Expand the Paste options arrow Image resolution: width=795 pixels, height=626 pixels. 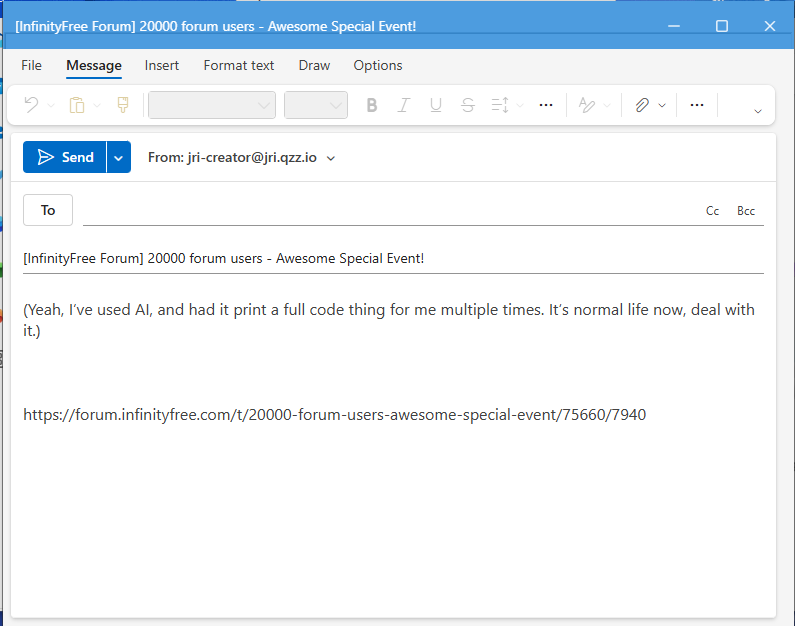tap(97, 105)
